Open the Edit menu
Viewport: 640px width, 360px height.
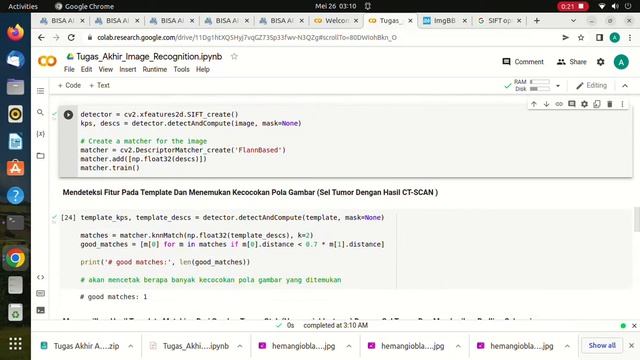coord(86,69)
